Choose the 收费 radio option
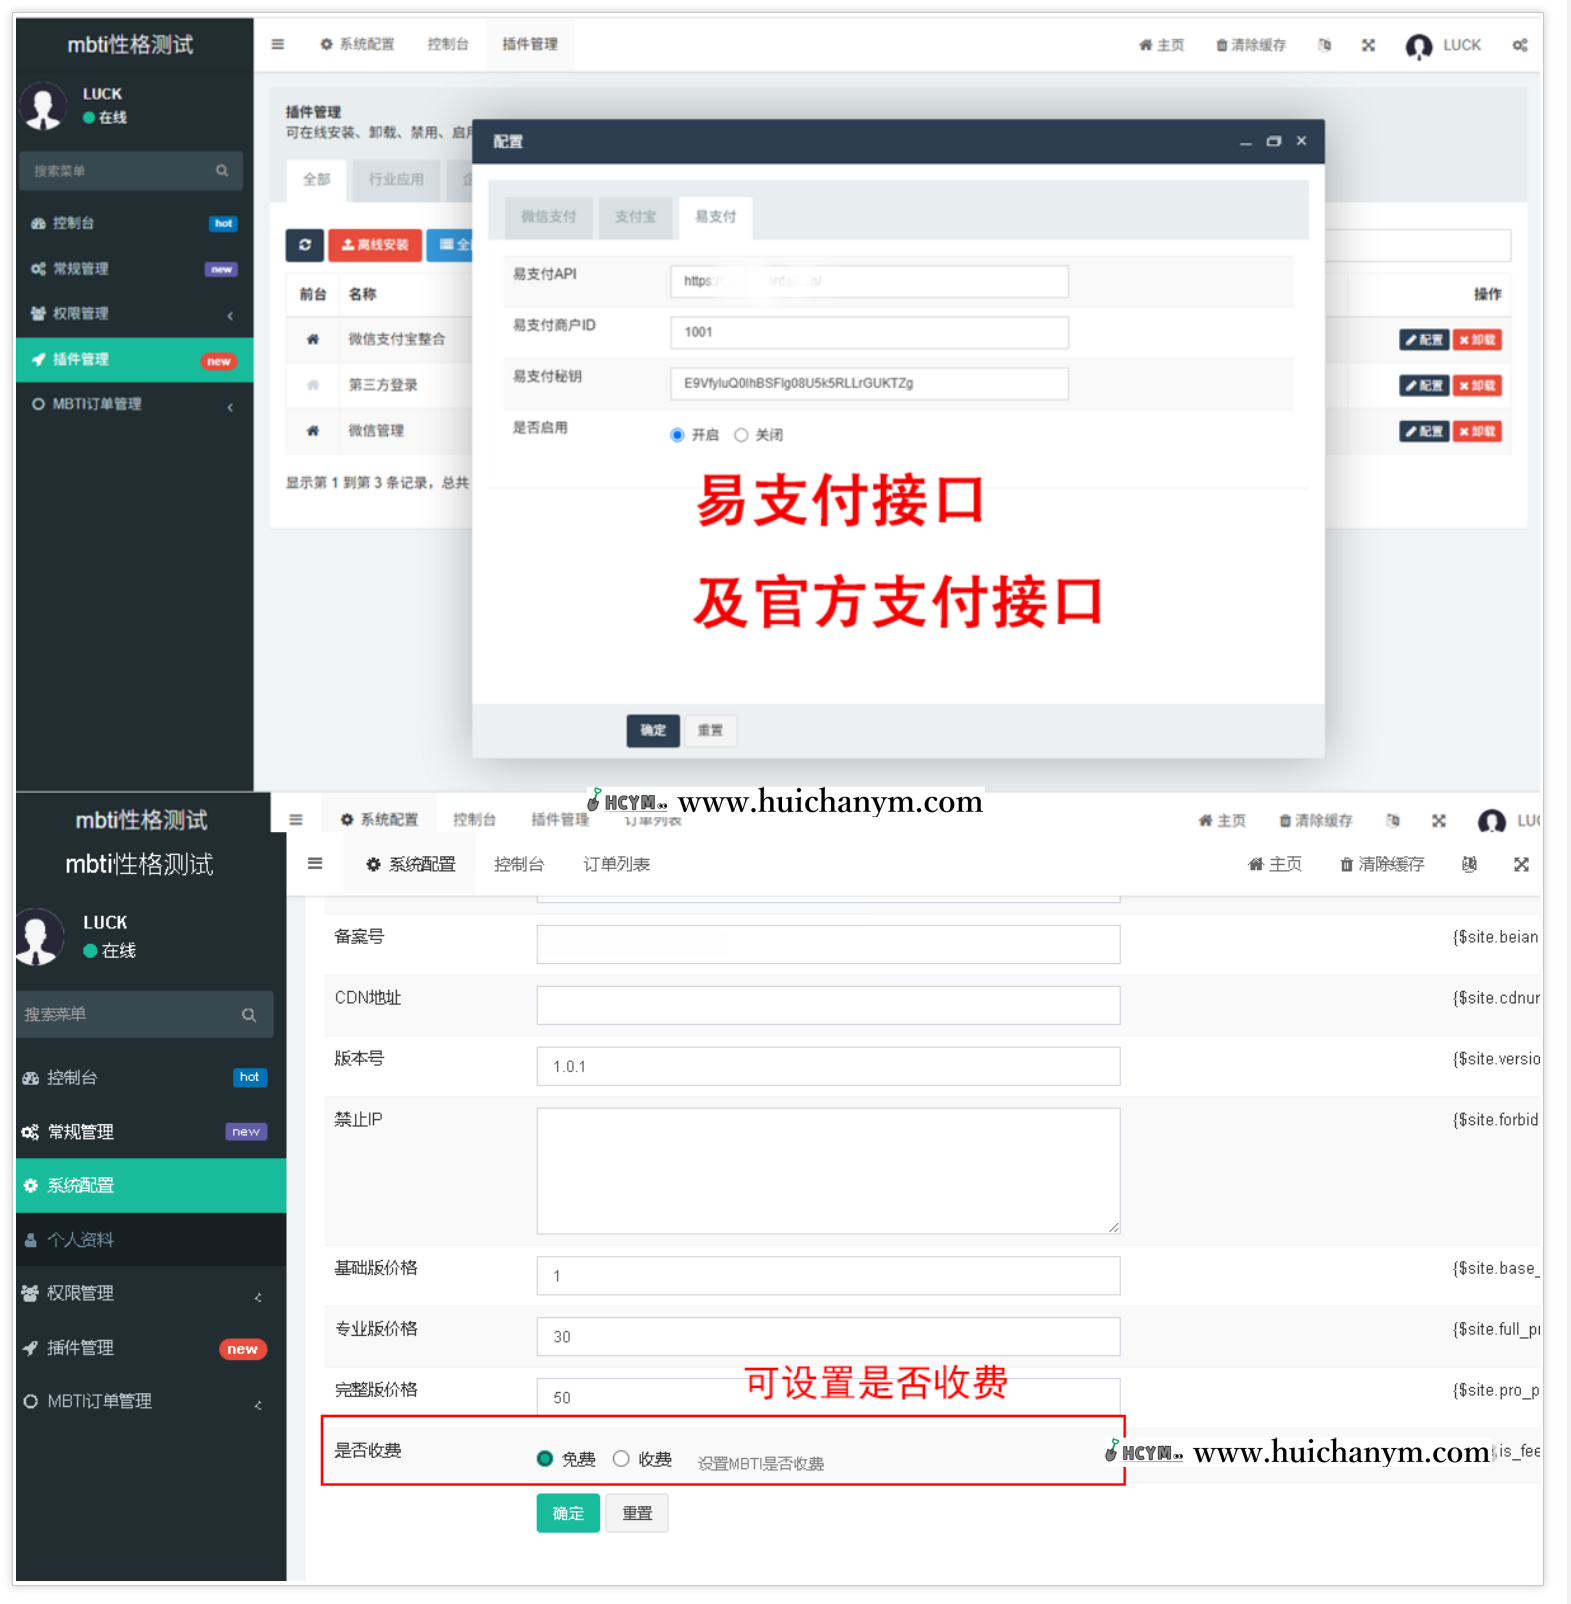 click(x=621, y=1459)
